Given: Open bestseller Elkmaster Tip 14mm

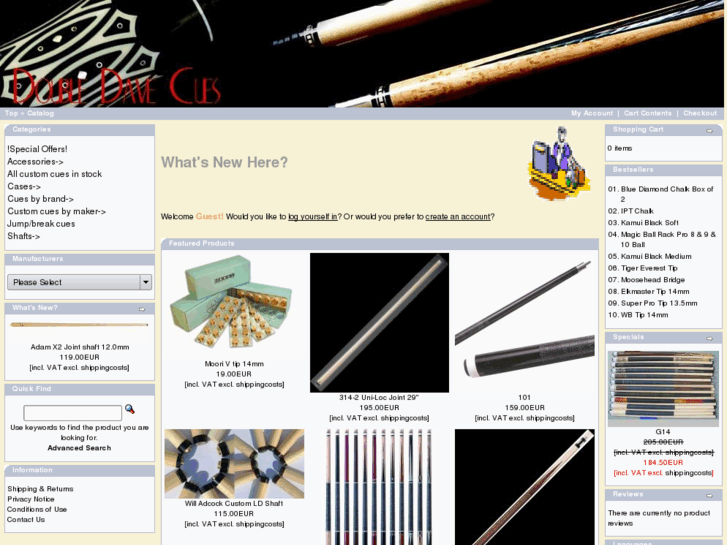Looking at the screenshot, I should (655, 292).
